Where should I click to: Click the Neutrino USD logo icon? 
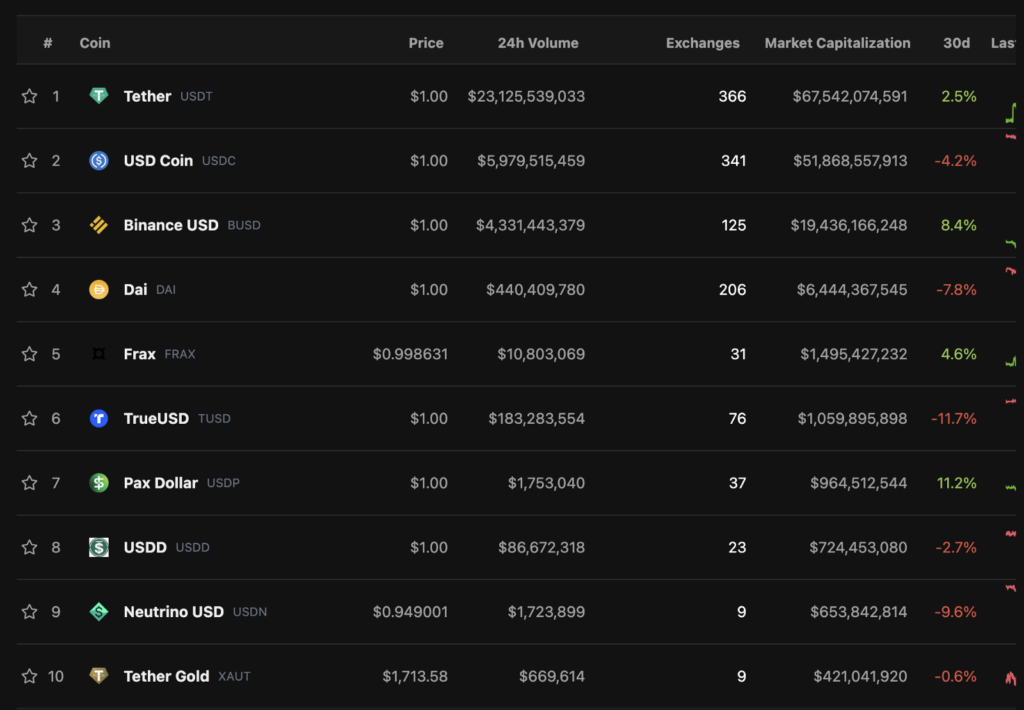click(99, 611)
